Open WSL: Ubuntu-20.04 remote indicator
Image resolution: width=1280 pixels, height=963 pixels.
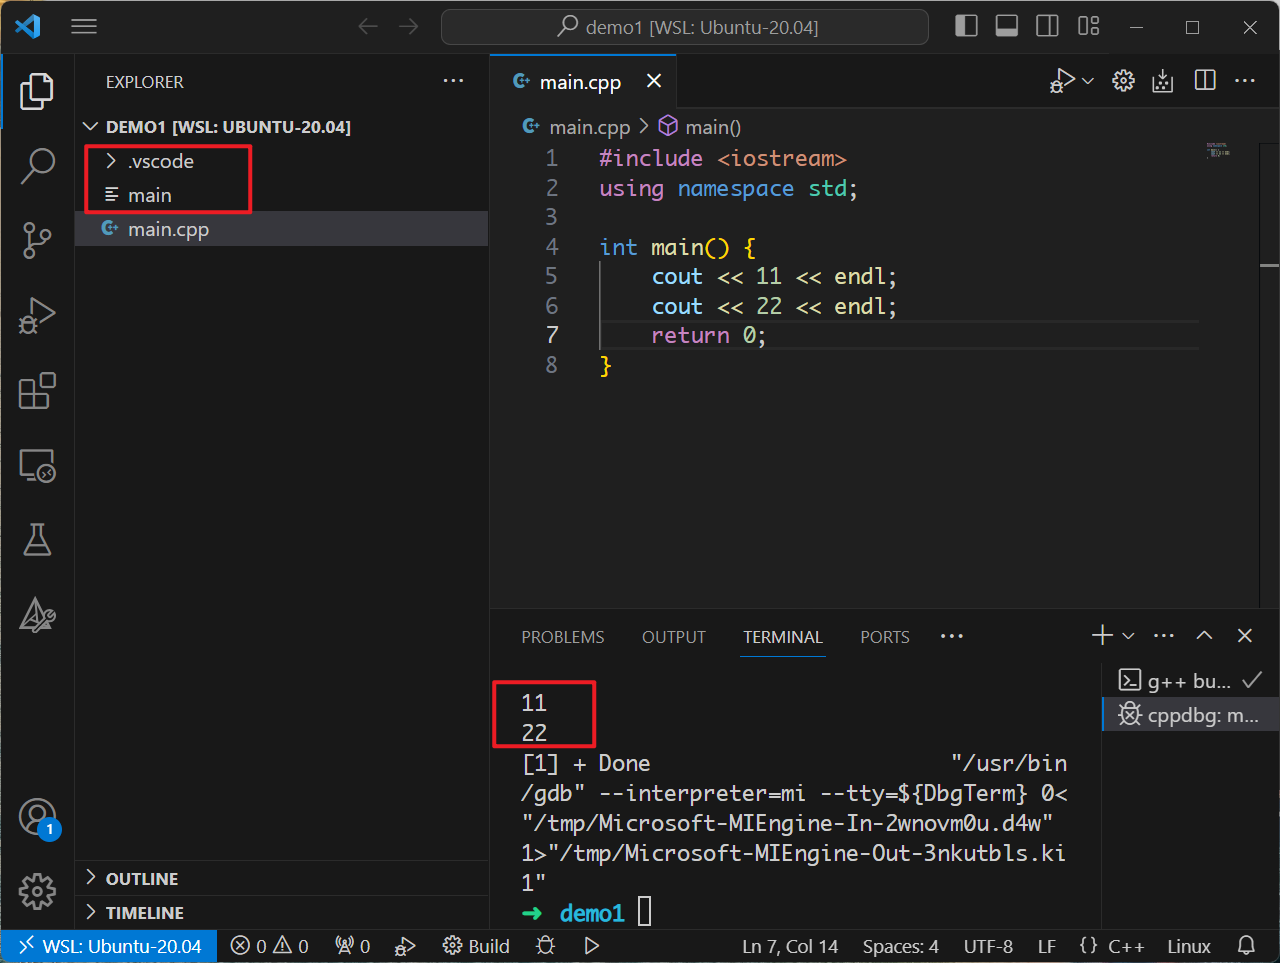pyautogui.click(x=109, y=945)
